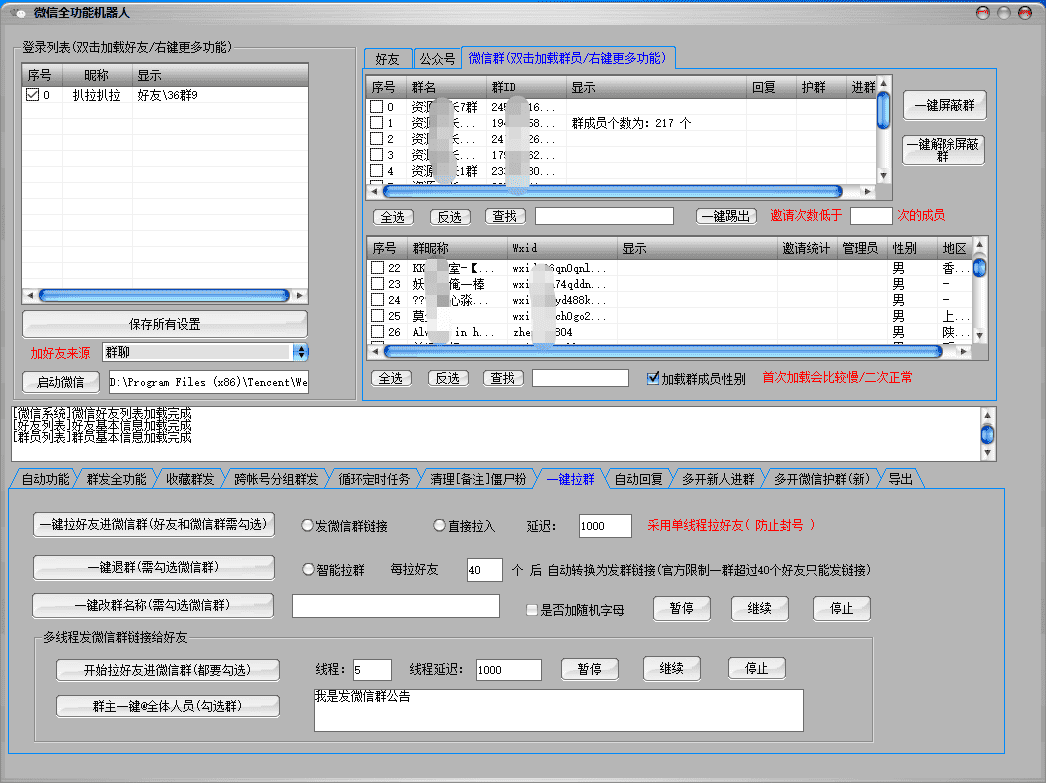The width and height of the screenshot is (1046, 783).
Task: Click 保存所有设置 to save settings
Action: [164, 324]
